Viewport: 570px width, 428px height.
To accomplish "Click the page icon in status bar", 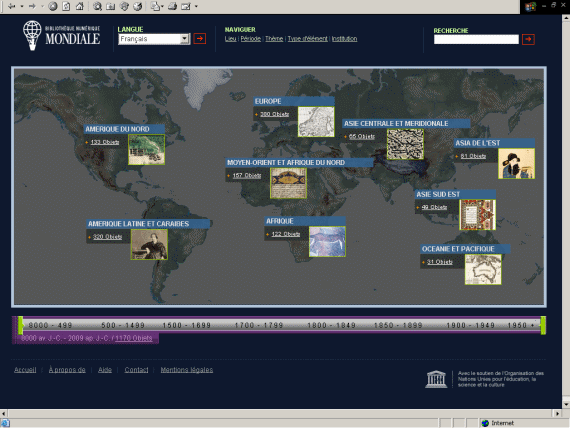I will [x=5, y=423].
